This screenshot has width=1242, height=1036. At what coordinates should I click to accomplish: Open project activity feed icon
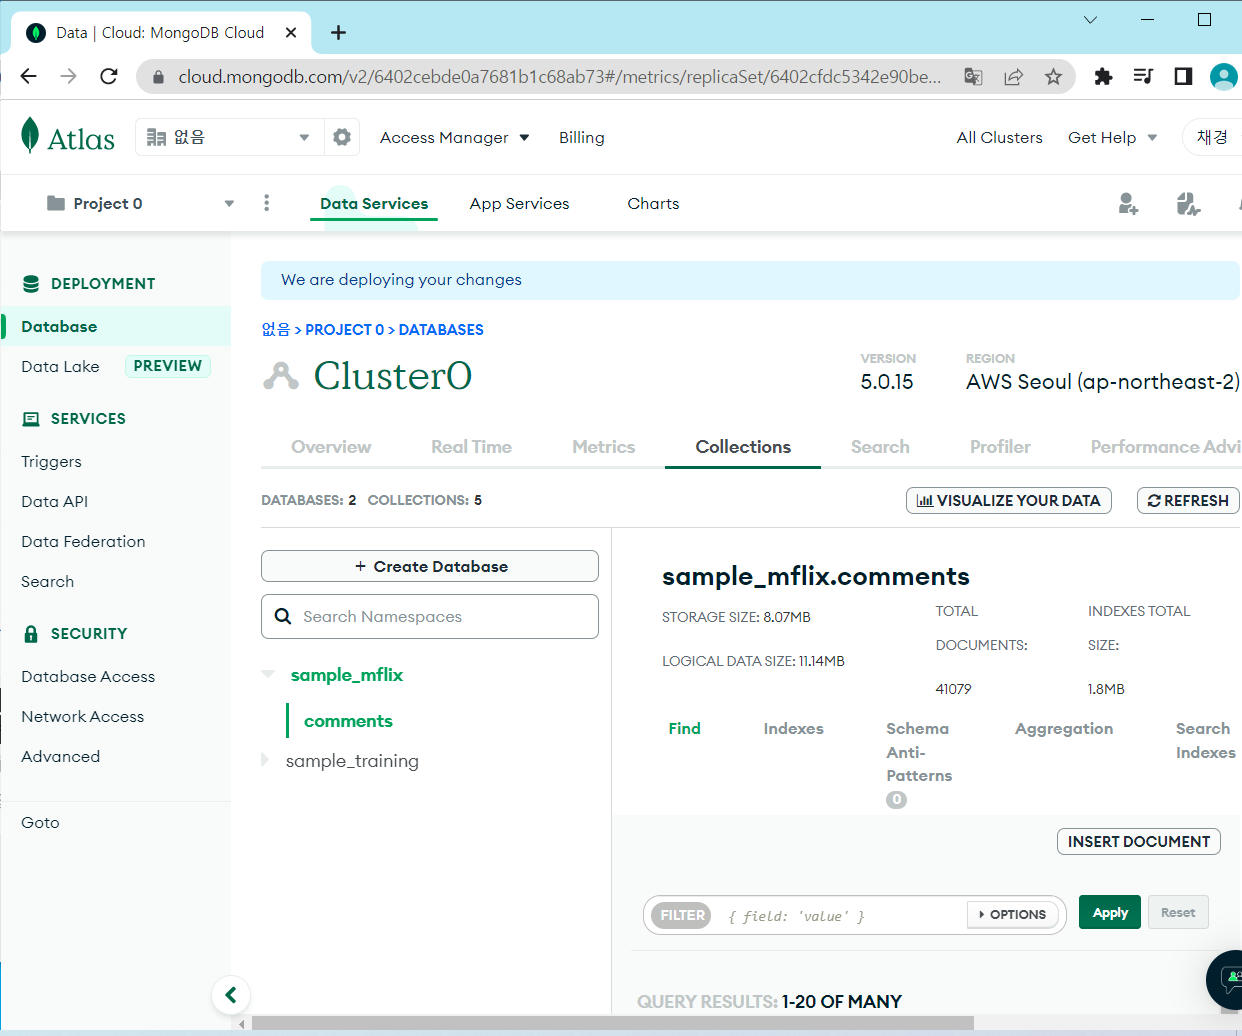pos(1188,204)
